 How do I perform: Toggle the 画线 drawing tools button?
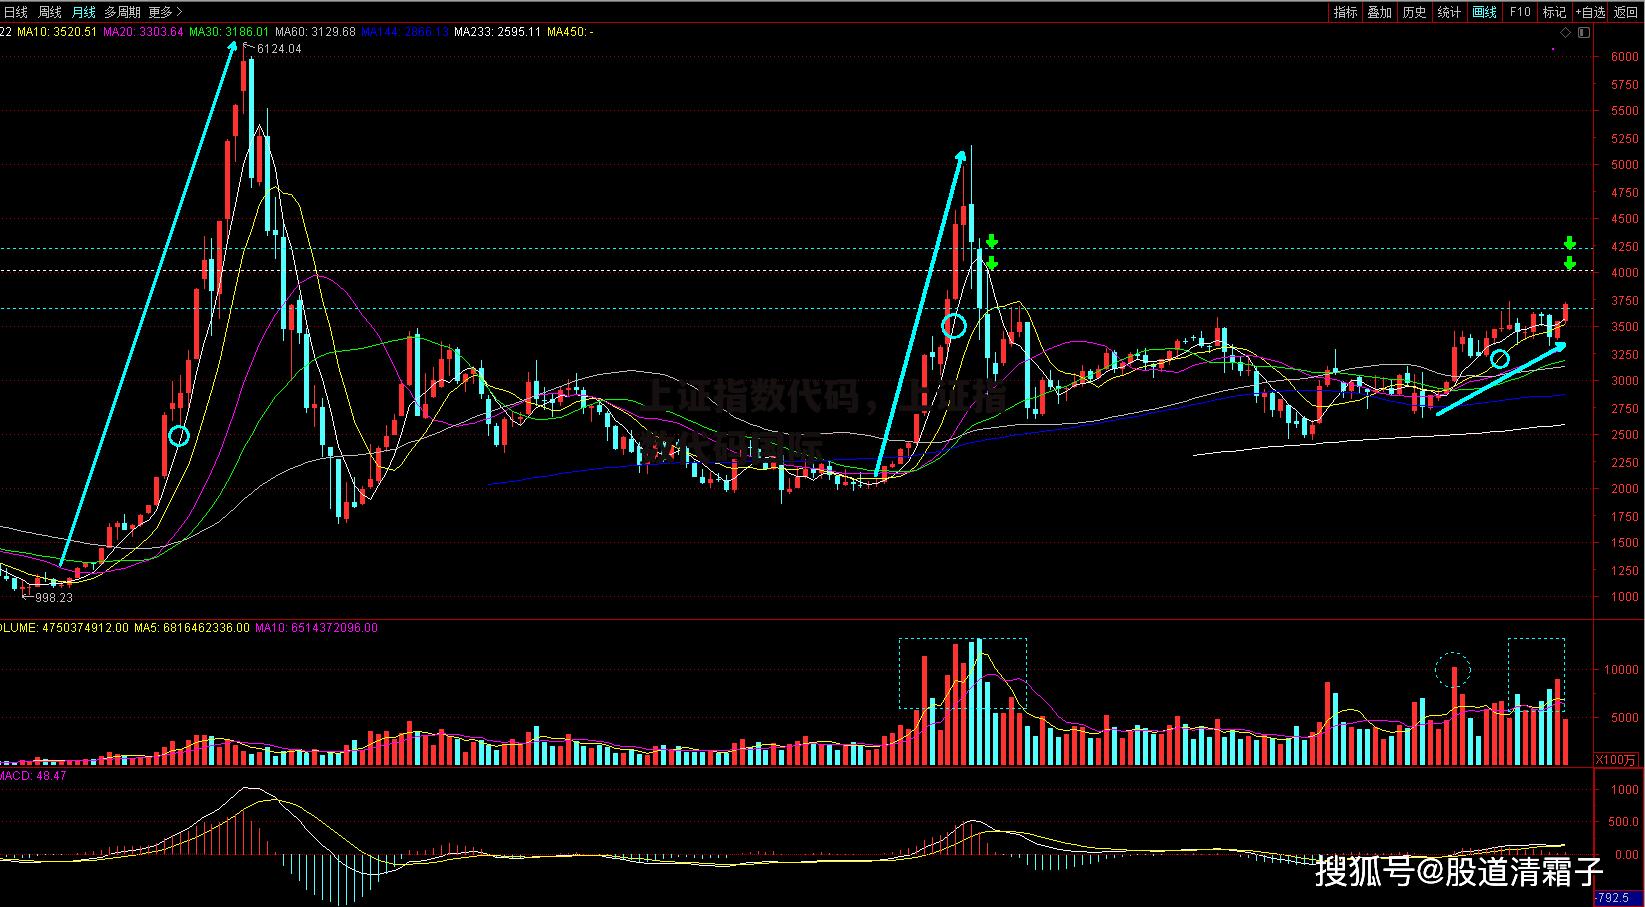(x=1484, y=12)
